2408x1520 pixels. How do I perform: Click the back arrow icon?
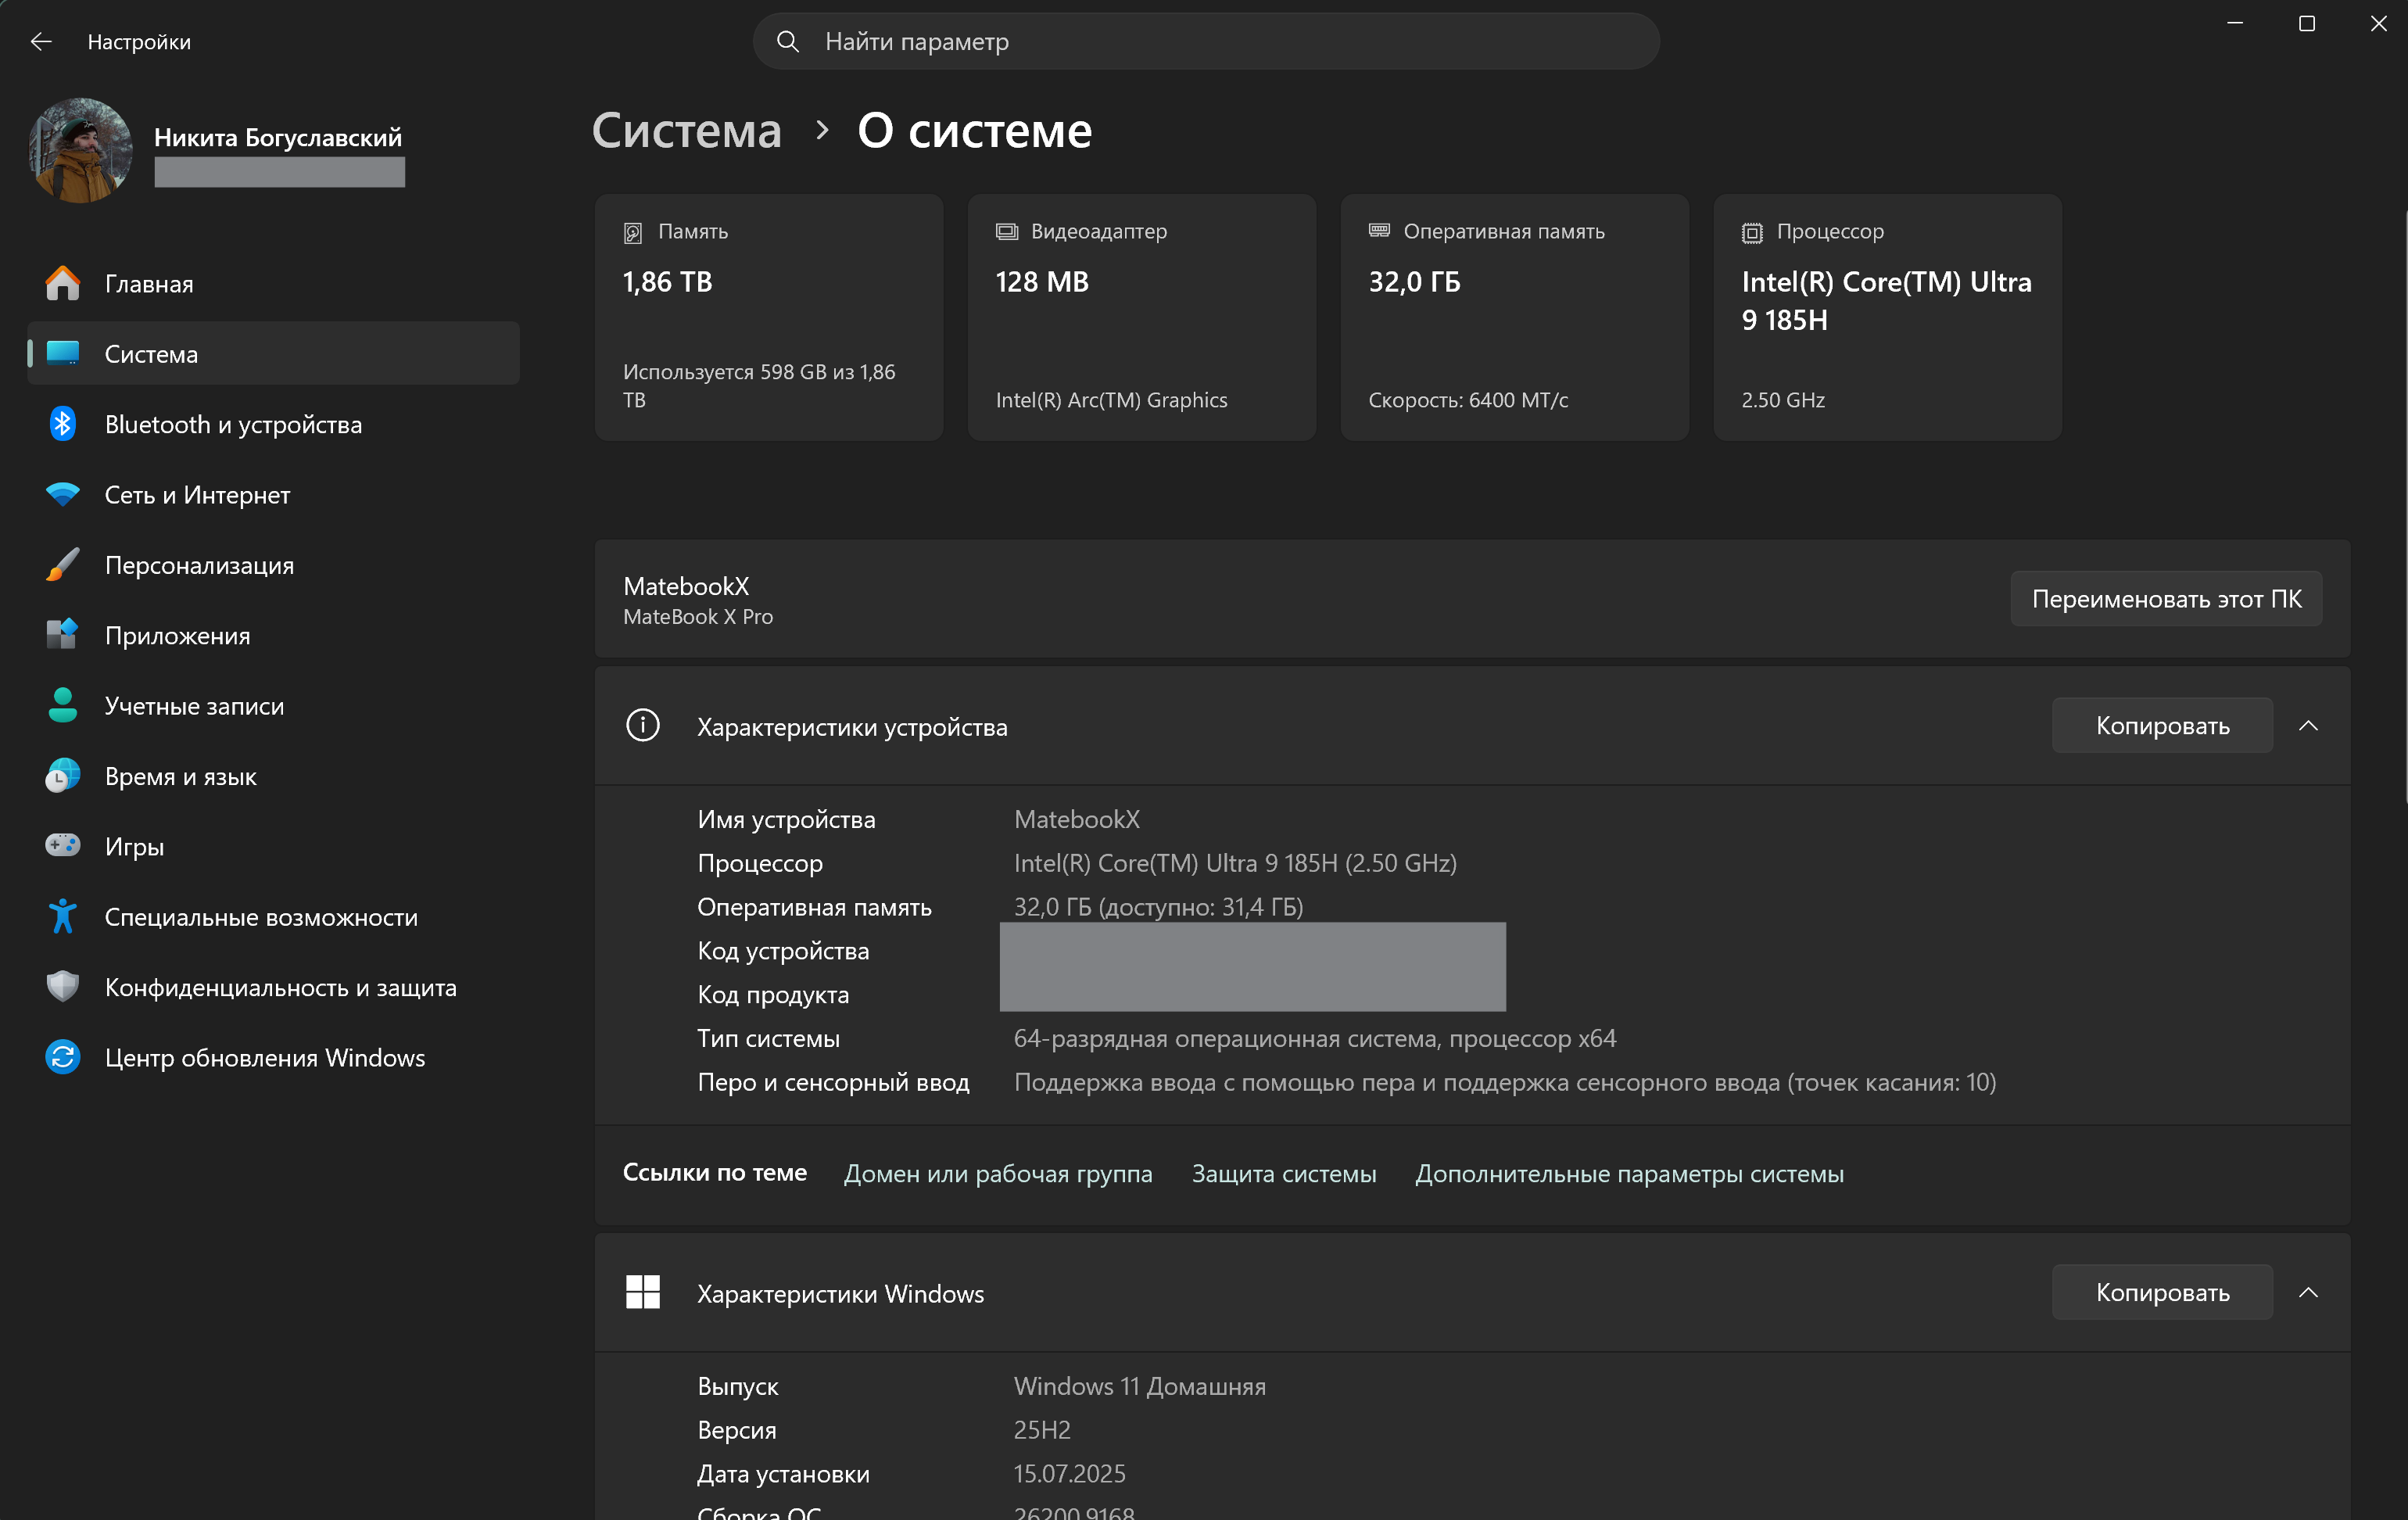click(41, 41)
